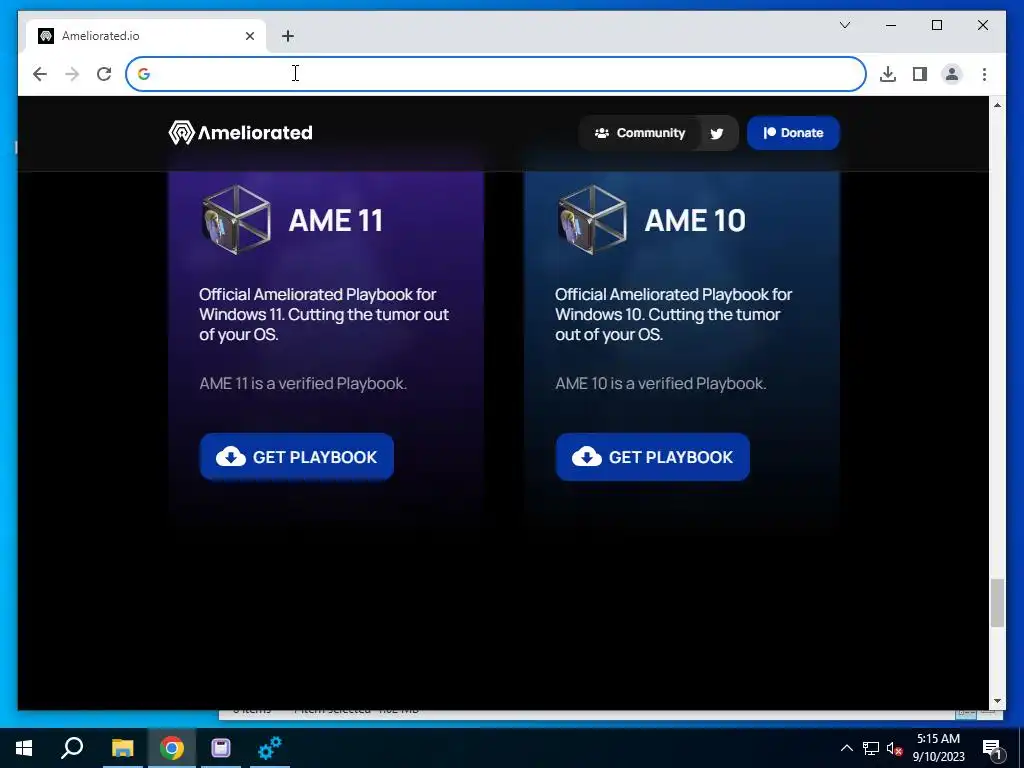Close the Ameliorated.io tab
The height and width of the screenshot is (768, 1024).
tap(249, 36)
